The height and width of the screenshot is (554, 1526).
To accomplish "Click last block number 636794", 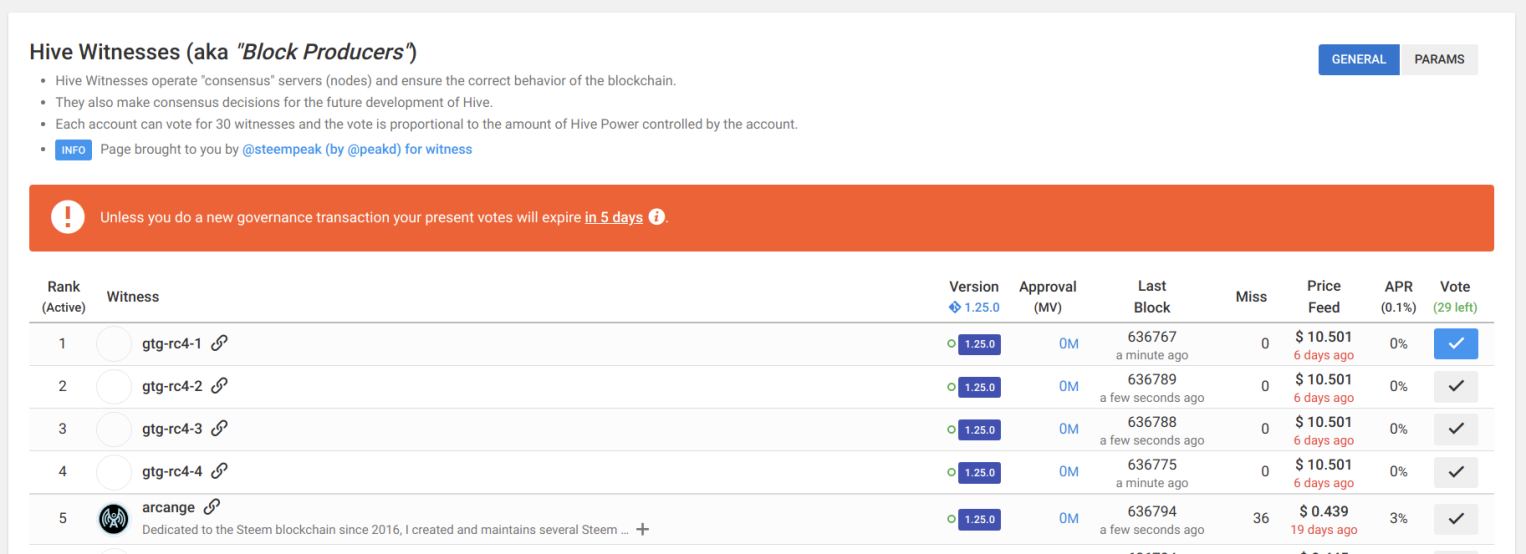I will point(1152,511).
